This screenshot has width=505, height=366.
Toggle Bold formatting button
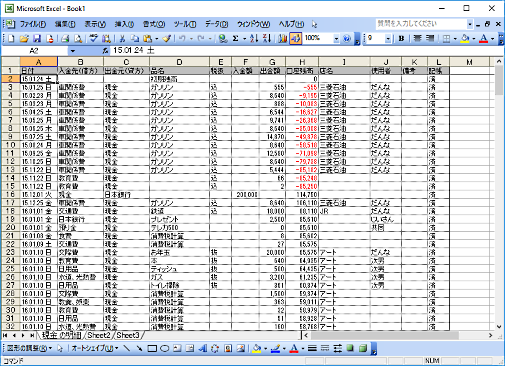[x=401, y=39]
